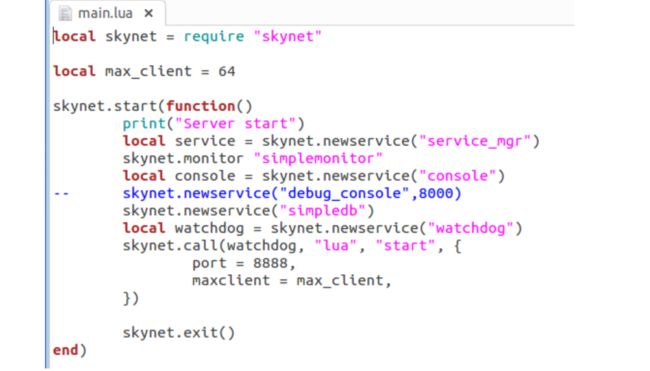Click the 'function' keyword in skynet.start
This screenshot has width=650, height=371.
pos(201,106)
